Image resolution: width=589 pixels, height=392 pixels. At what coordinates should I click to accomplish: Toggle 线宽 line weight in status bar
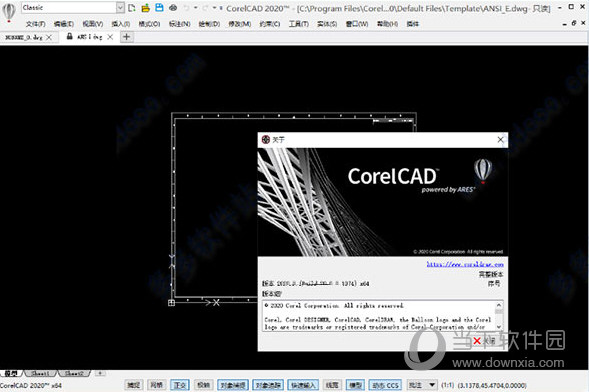click(x=332, y=385)
